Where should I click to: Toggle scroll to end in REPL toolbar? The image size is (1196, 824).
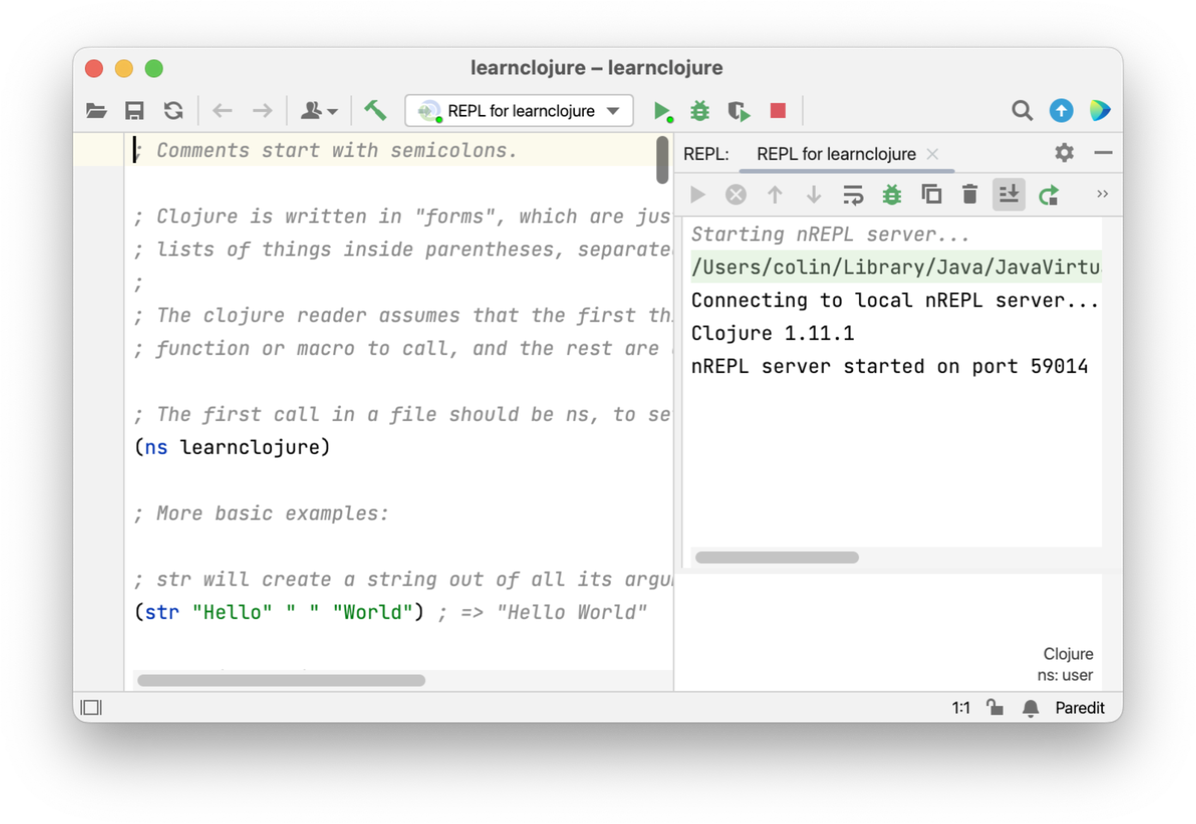[x=1008, y=195]
